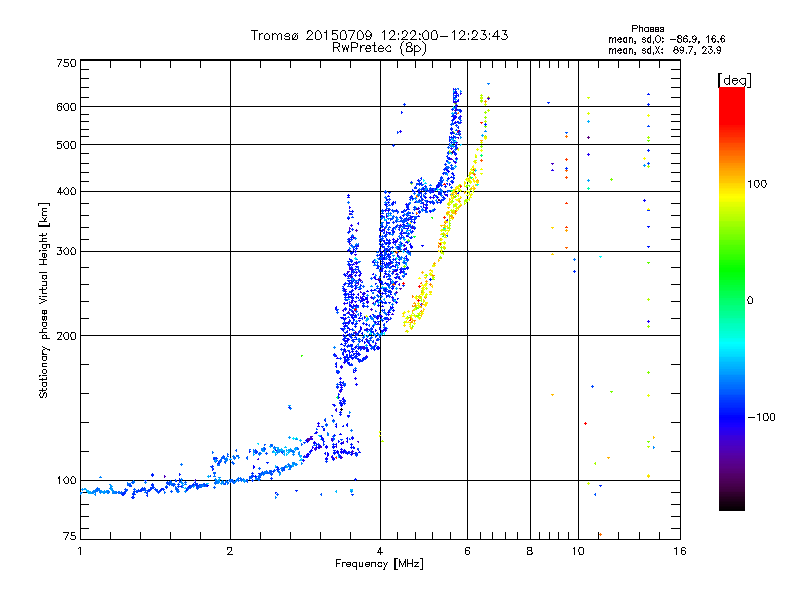Click the x-axis tick label '4'

click(380, 551)
